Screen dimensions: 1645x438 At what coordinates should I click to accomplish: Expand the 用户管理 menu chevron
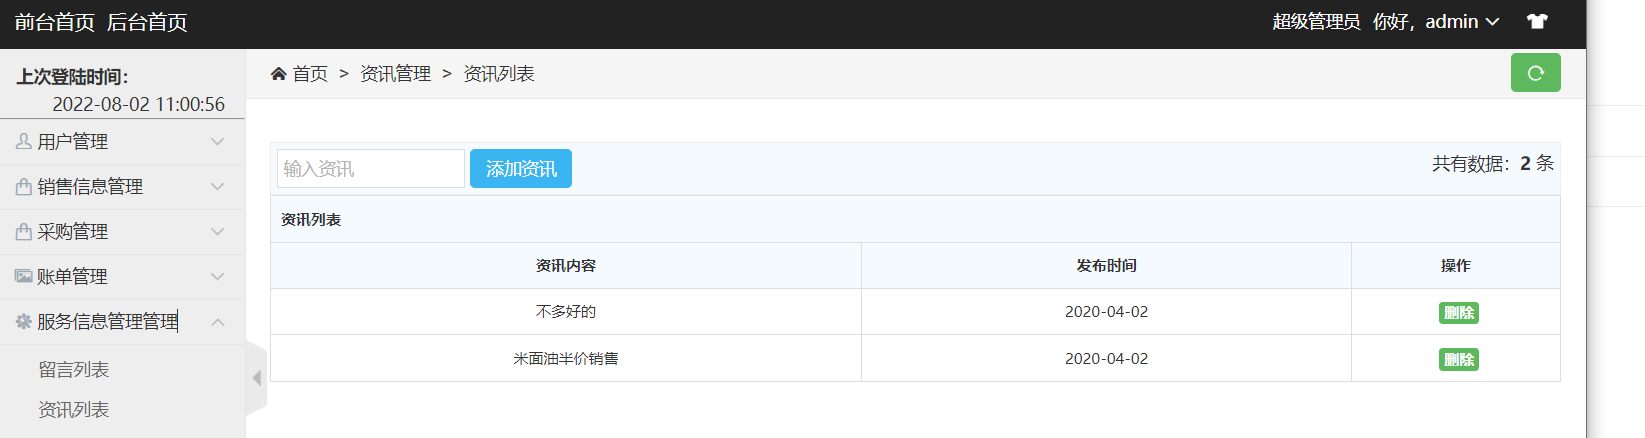[x=217, y=142]
